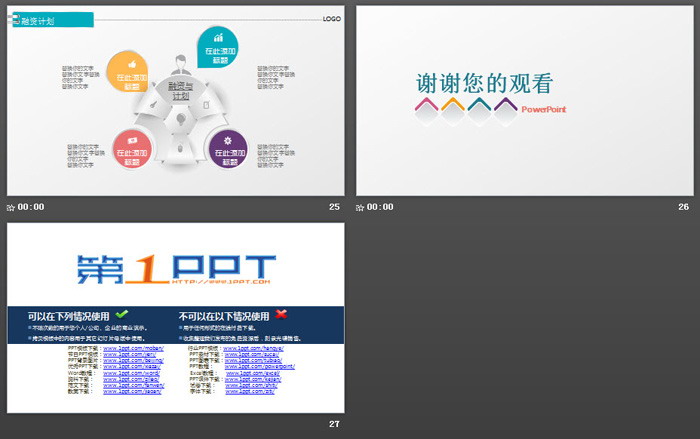Select slide 27 第1PPT thumbnail

[175, 318]
